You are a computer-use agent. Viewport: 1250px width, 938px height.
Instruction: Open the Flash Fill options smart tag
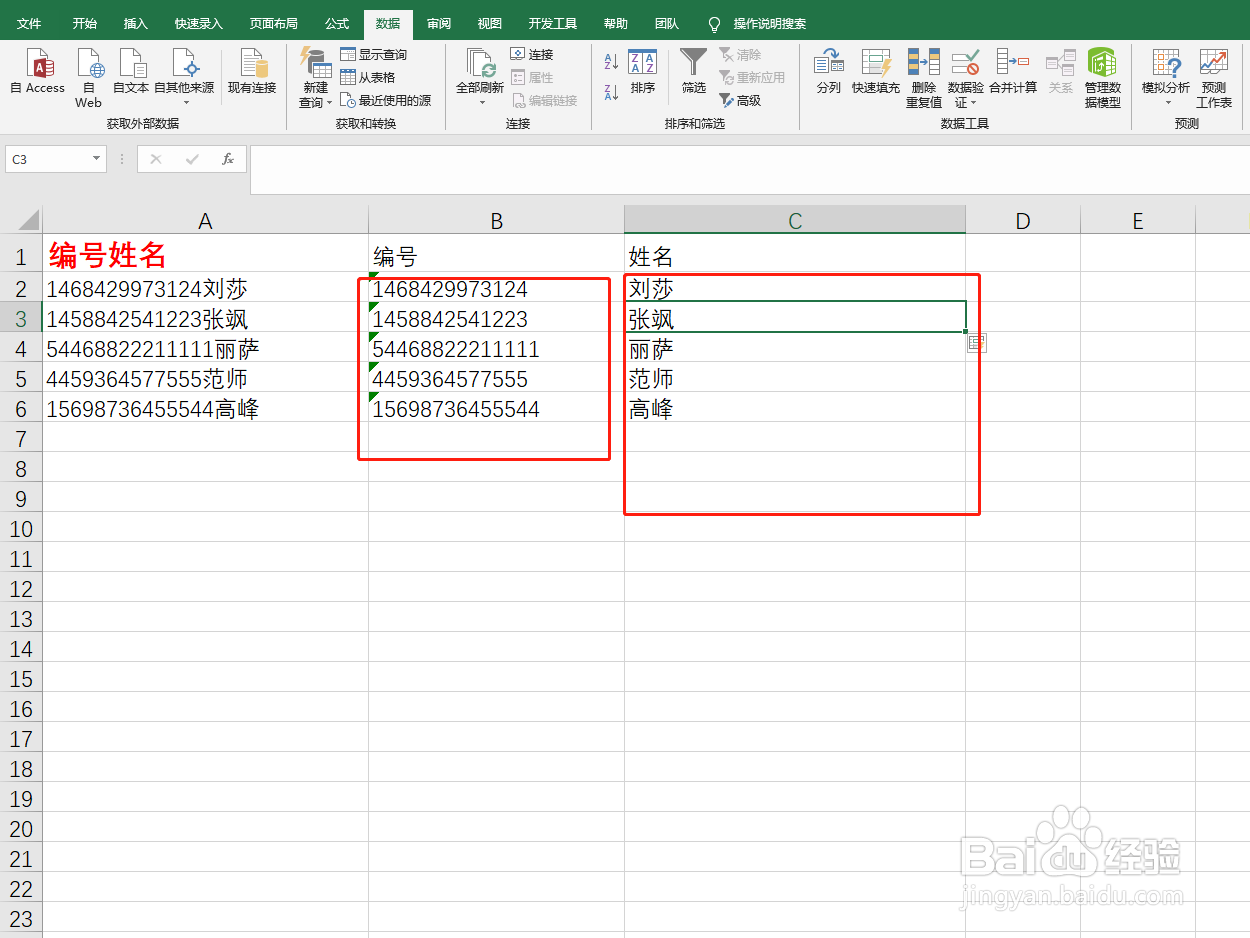click(x=977, y=344)
